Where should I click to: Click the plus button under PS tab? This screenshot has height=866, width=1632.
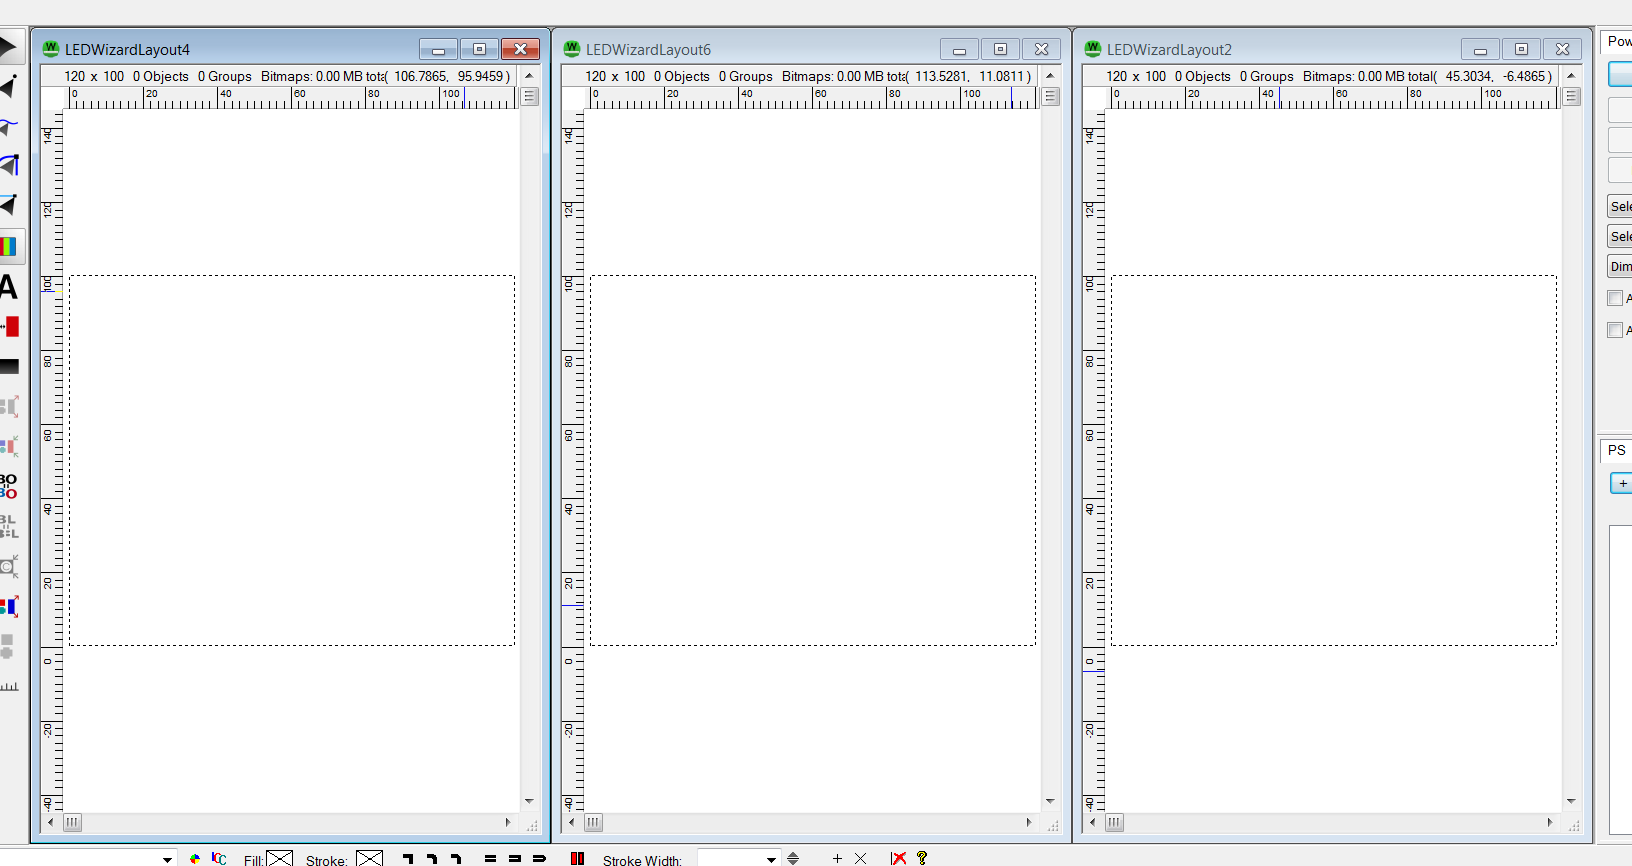(x=1621, y=483)
